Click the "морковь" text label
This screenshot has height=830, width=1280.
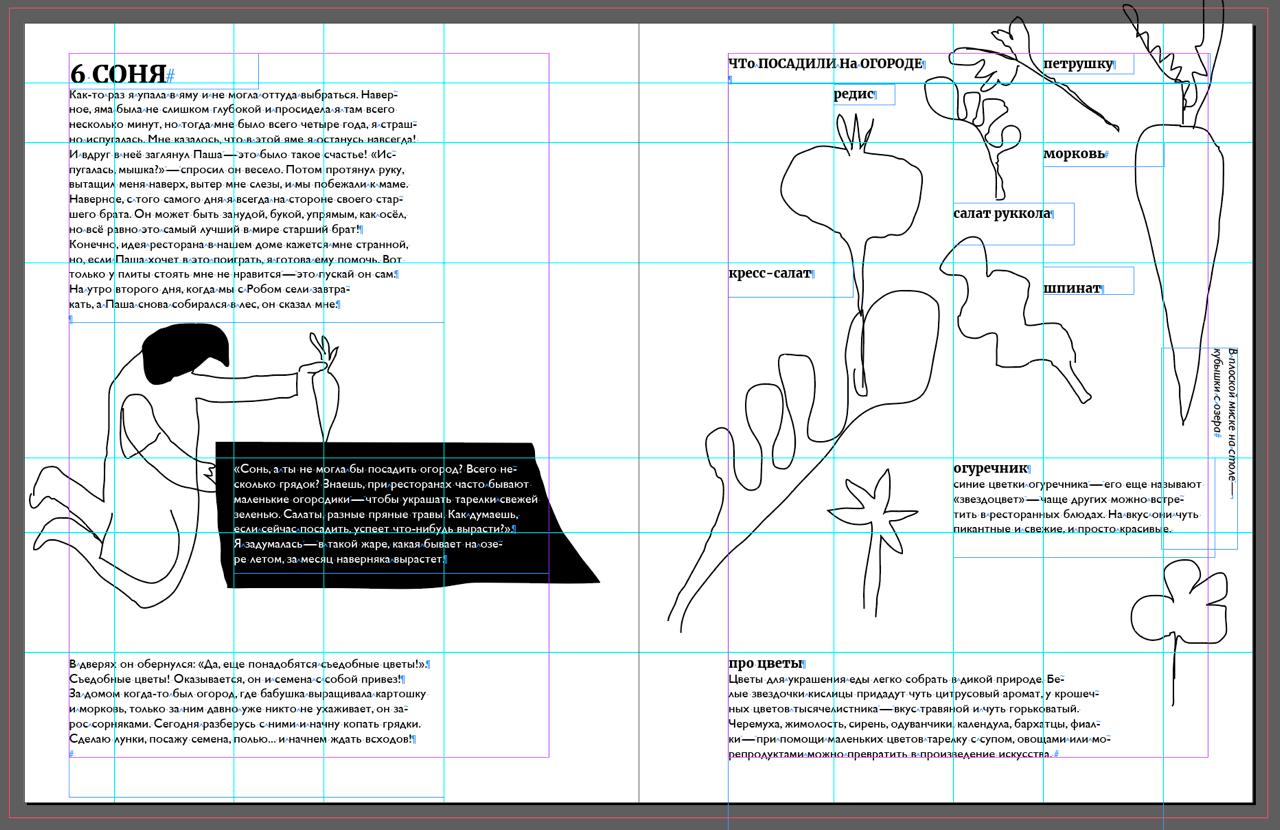pyautogui.click(x=1074, y=154)
